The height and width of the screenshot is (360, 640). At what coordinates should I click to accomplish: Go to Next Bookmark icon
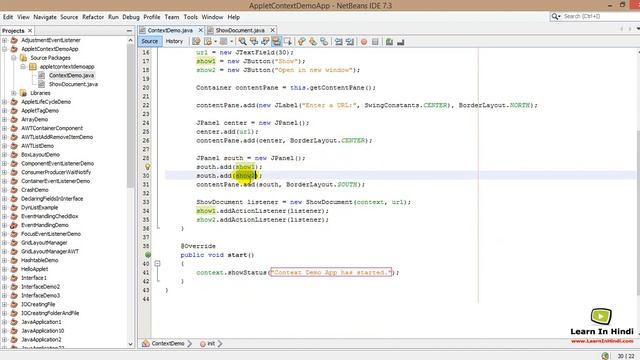[313, 42]
